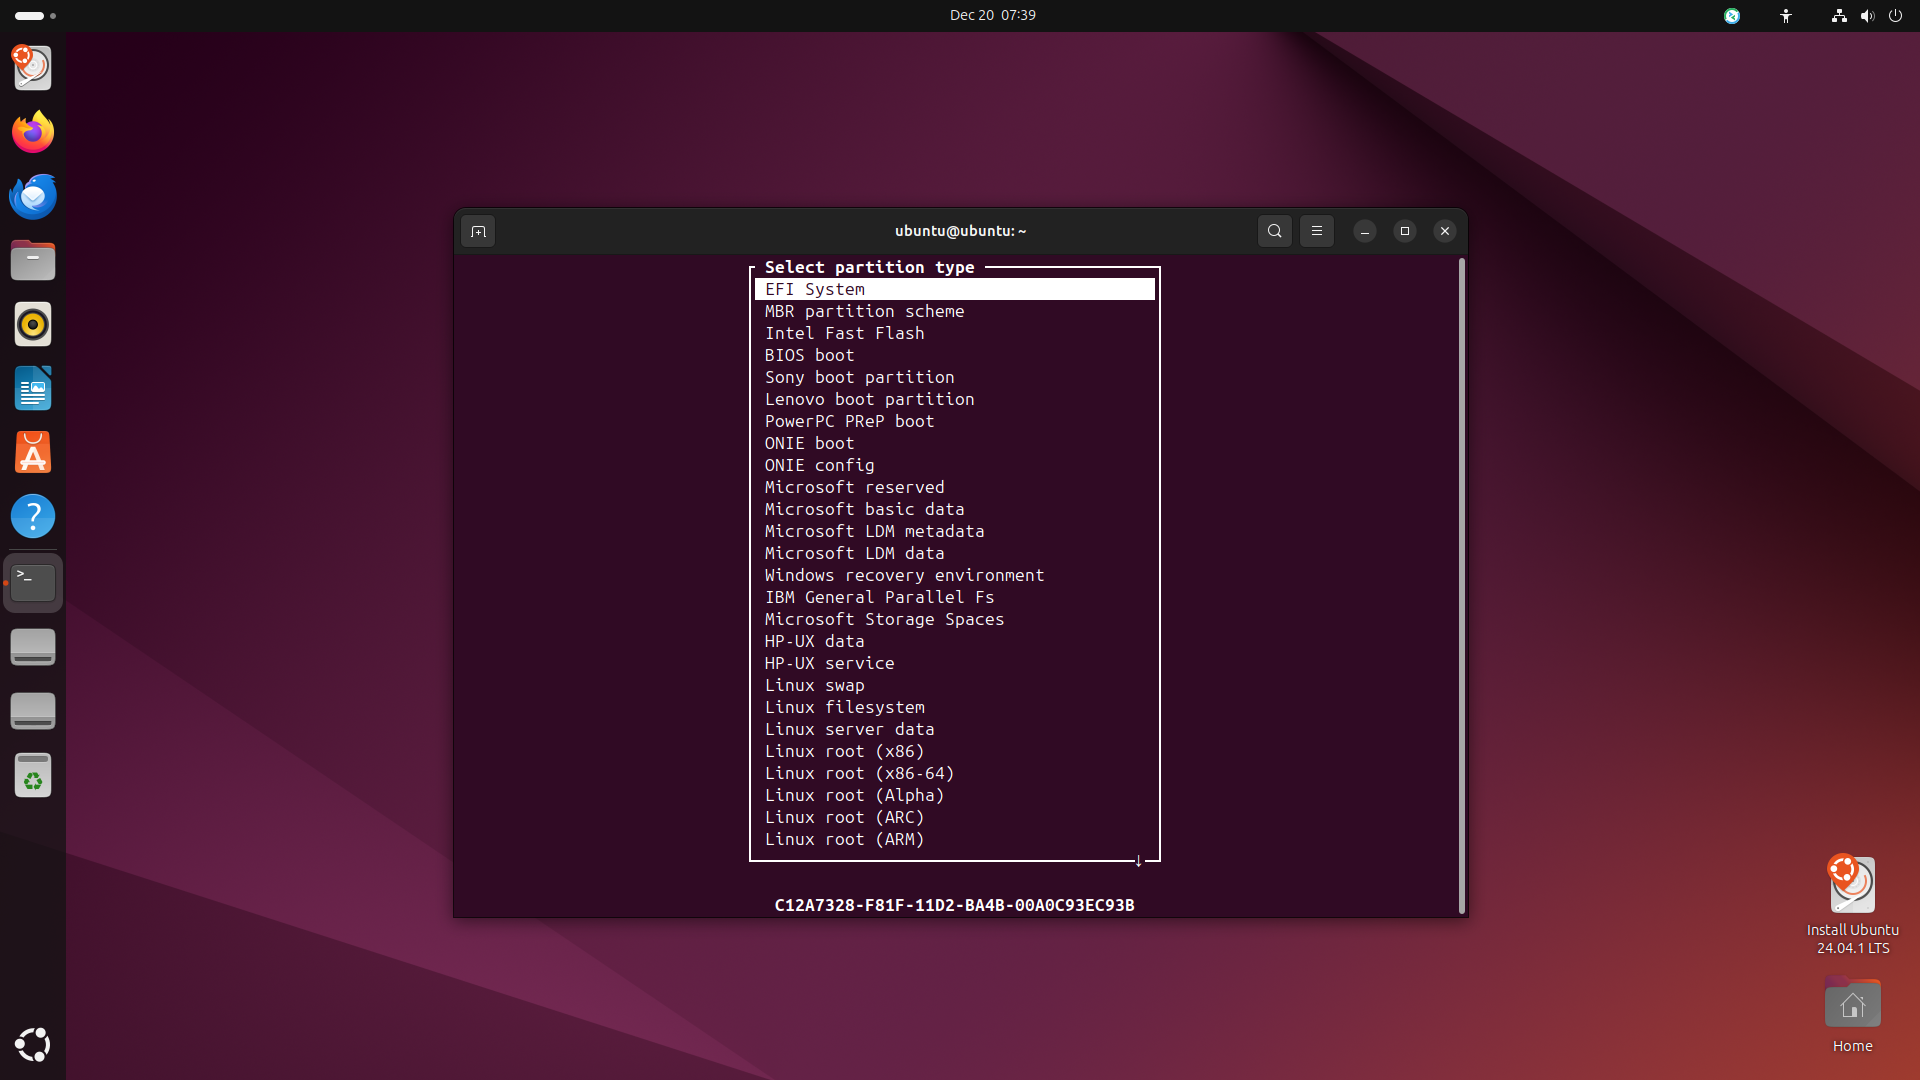The image size is (1920, 1080).
Task: Open clock showing Dec 20 07:39
Action: (992, 15)
